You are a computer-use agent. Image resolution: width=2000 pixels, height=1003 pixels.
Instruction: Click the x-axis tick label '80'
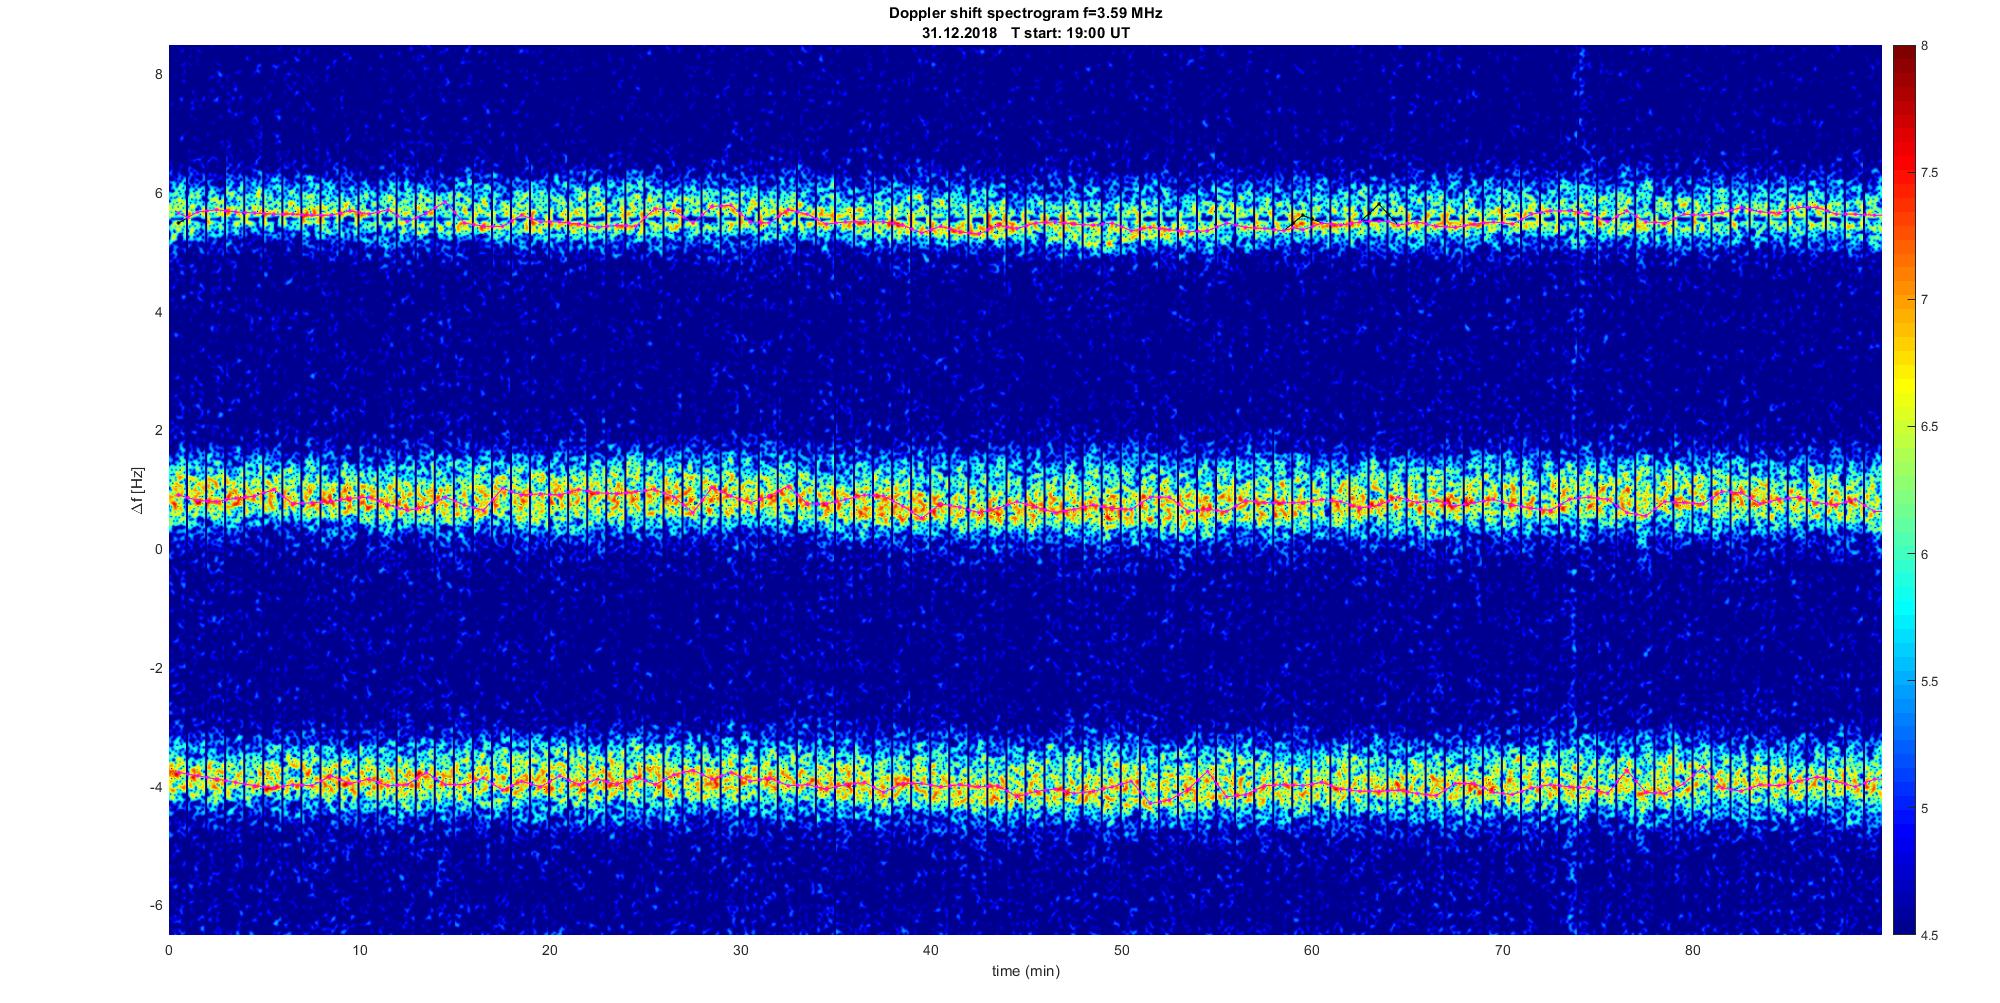coord(1692,949)
